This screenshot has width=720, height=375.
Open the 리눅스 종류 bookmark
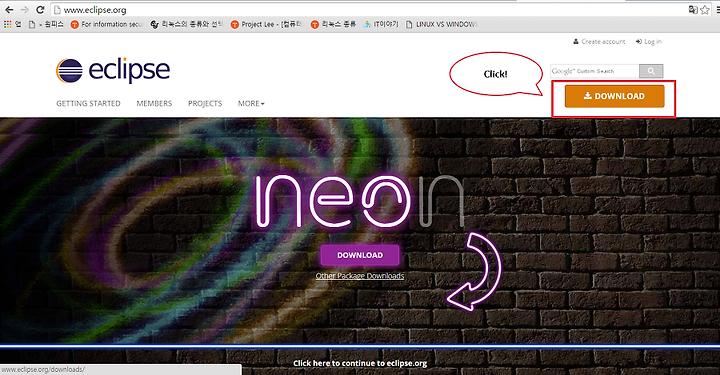pyautogui.click(x=333, y=24)
